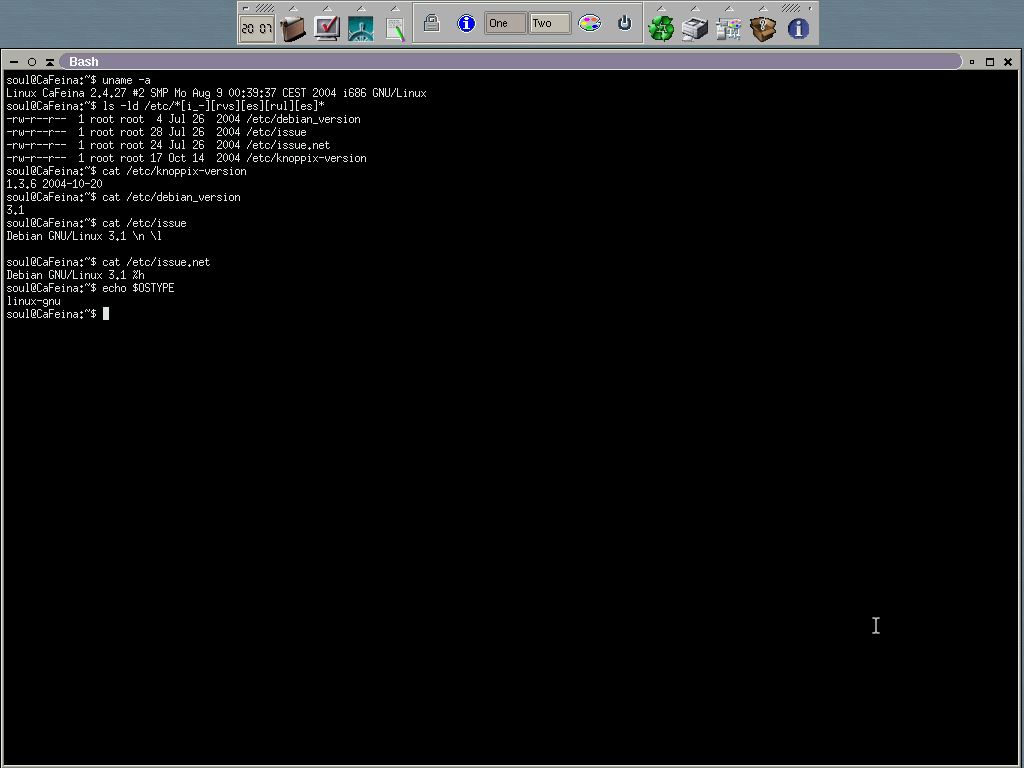
Task: Open the file drawer icon in the panel
Action: tap(293, 28)
